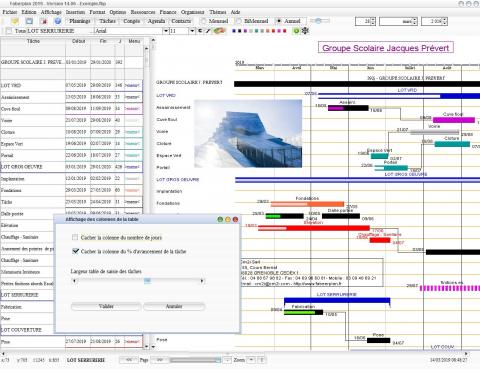Switch to the Tâches tab
The image size is (480, 369).
(107, 21)
